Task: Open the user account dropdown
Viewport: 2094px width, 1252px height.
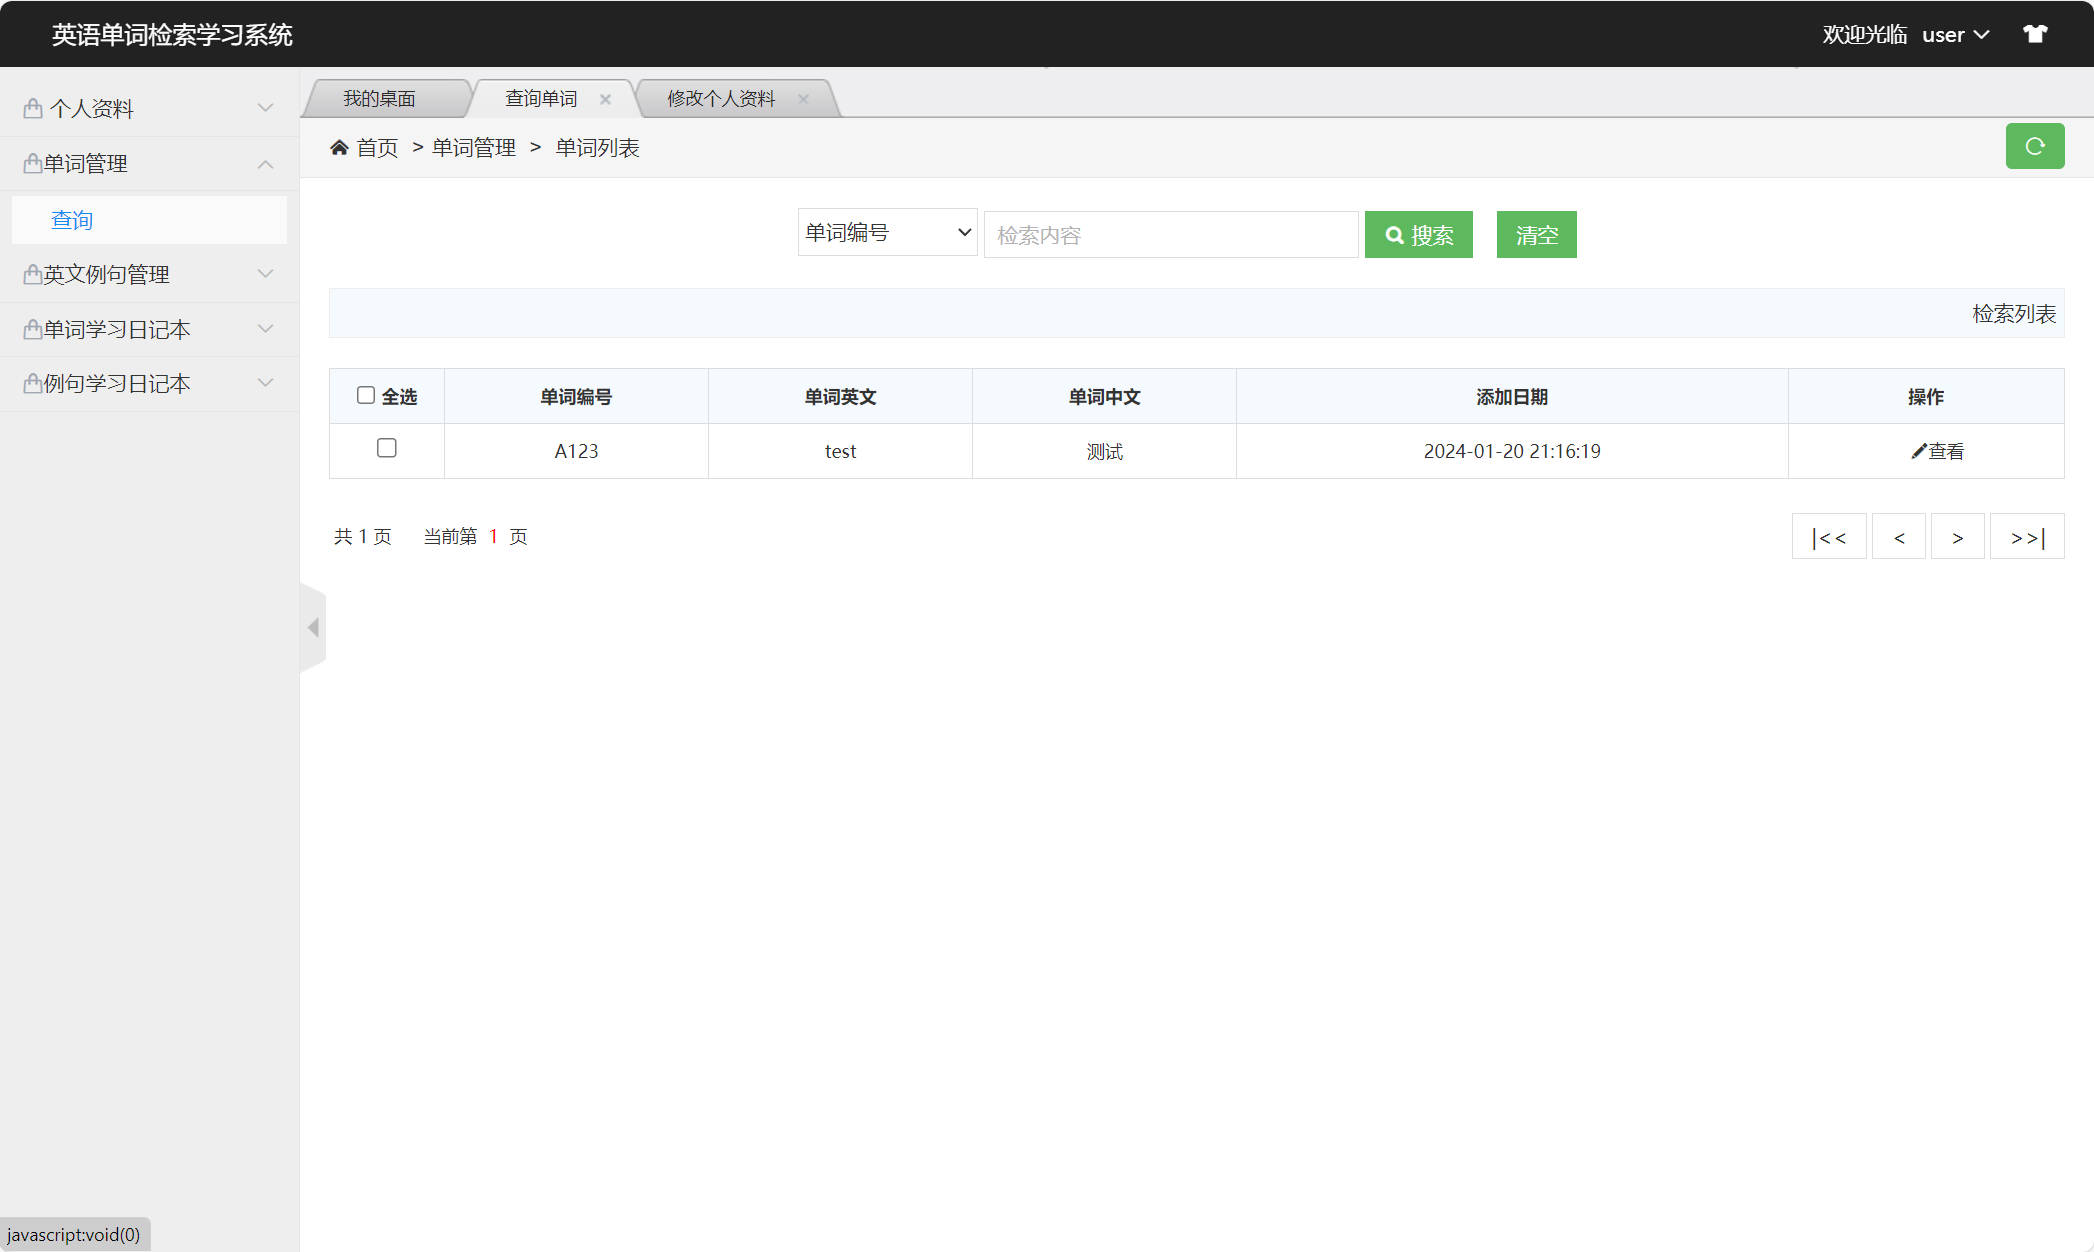Action: click(x=1954, y=35)
